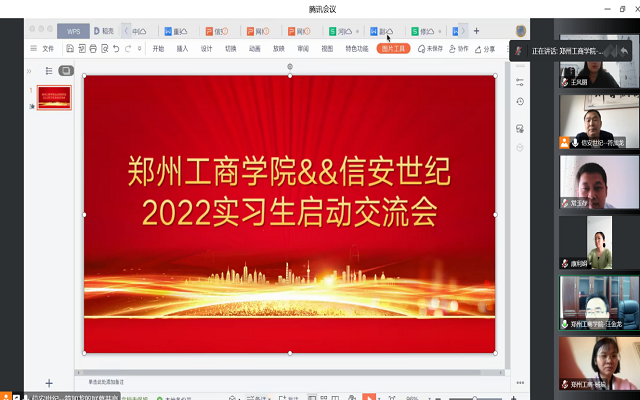The width and height of the screenshot is (640, 400).
Task: Start slideshow with orange play button
Action: click(369, 397)
